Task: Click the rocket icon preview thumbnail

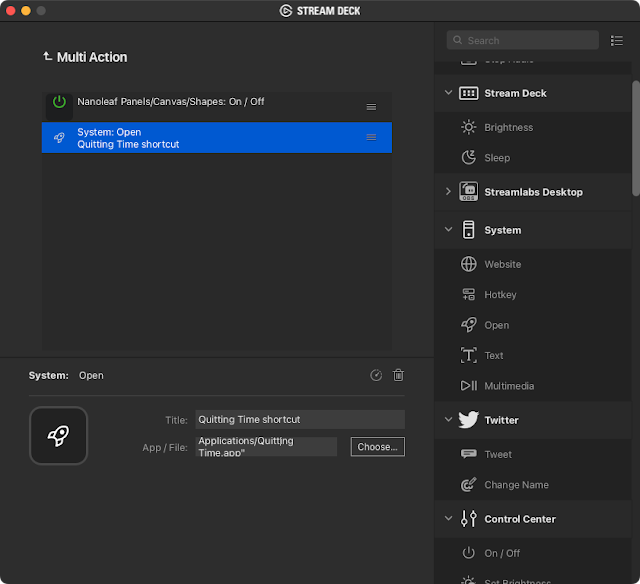Action: pos(59,435)
